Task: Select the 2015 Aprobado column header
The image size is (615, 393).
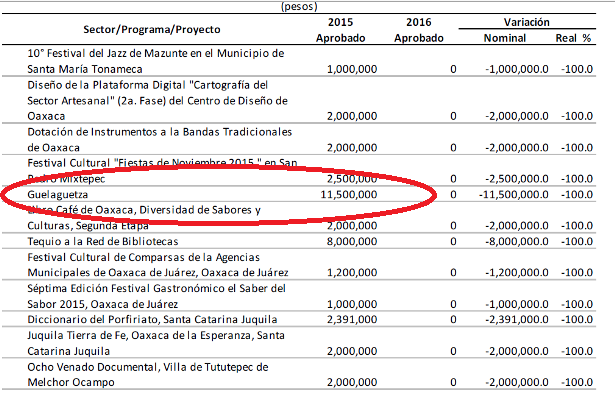Action: coord(340,30)
